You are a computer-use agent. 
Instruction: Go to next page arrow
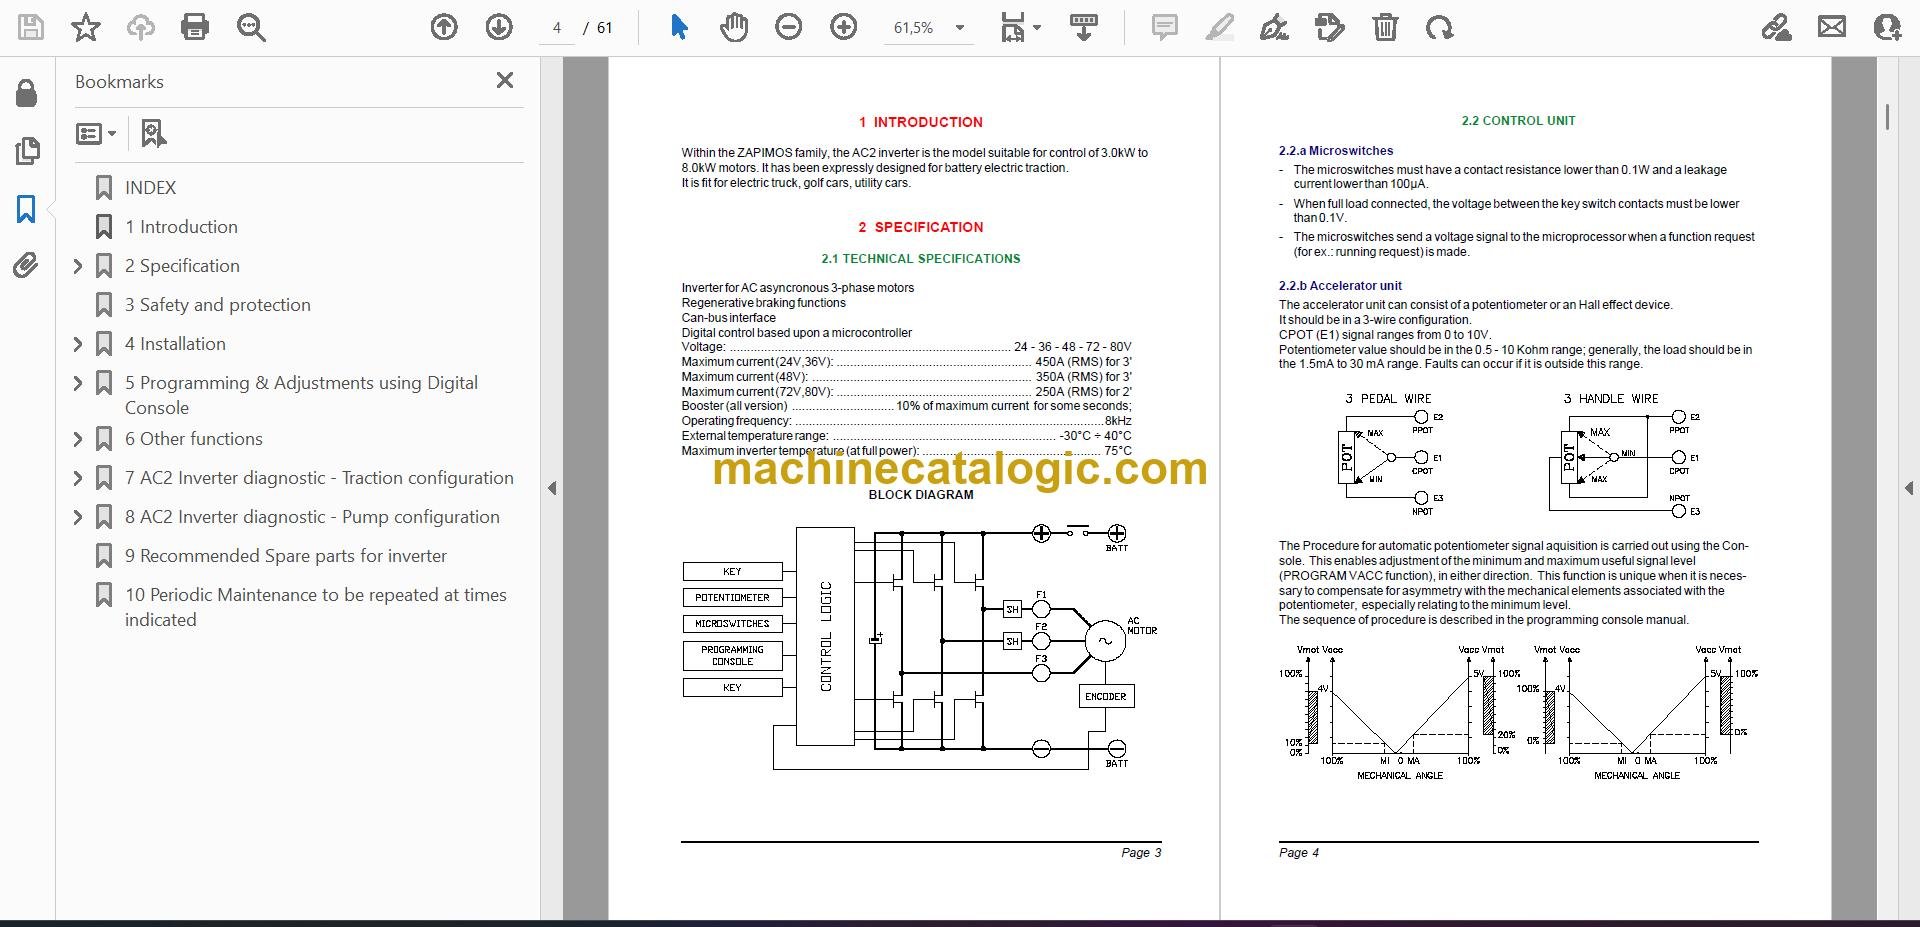click(x=499, y=28)
